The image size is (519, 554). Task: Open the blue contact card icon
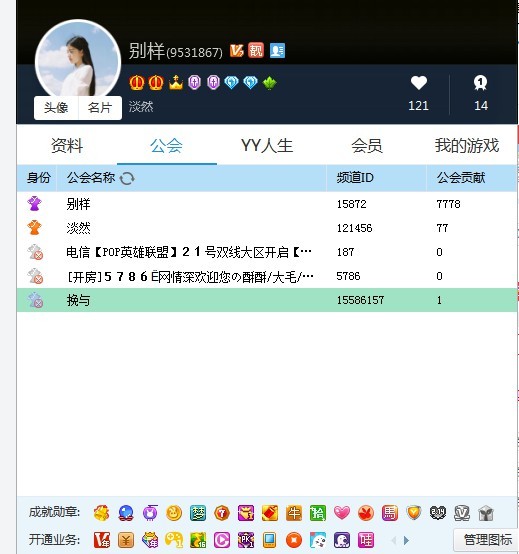tap(277, 51)
